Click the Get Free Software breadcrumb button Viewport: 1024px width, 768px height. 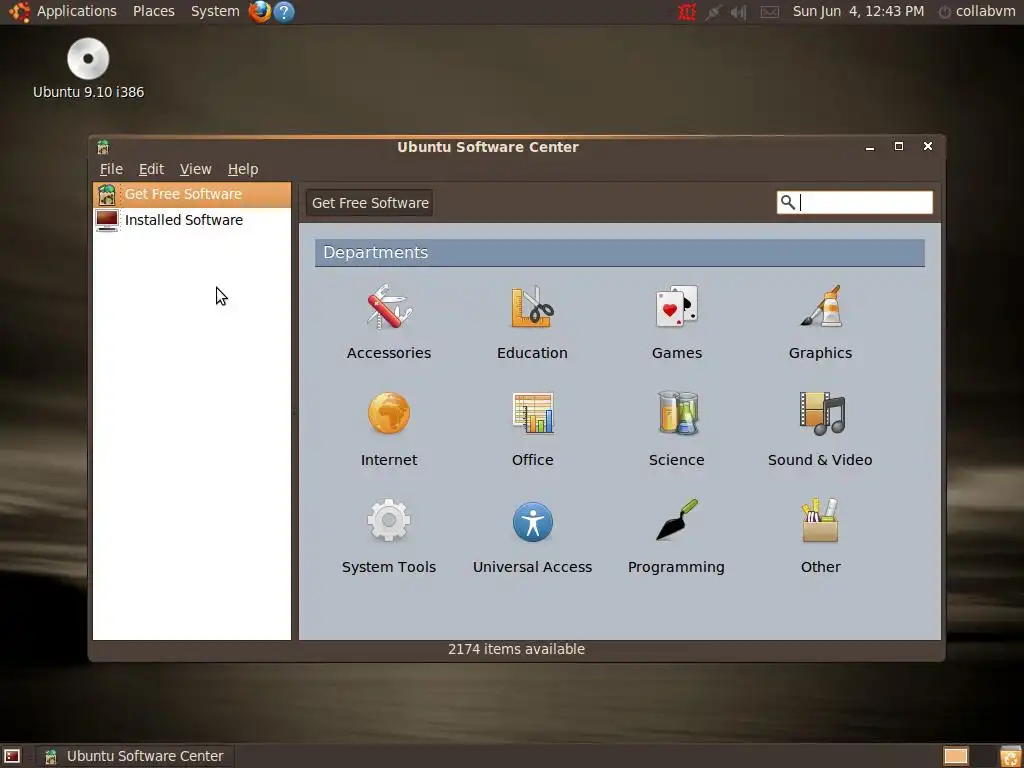(x=370, y=203)
